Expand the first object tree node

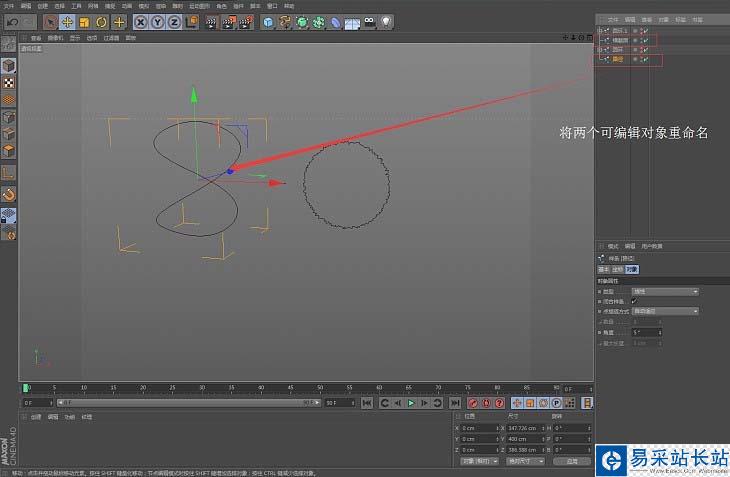pos(600,30)
